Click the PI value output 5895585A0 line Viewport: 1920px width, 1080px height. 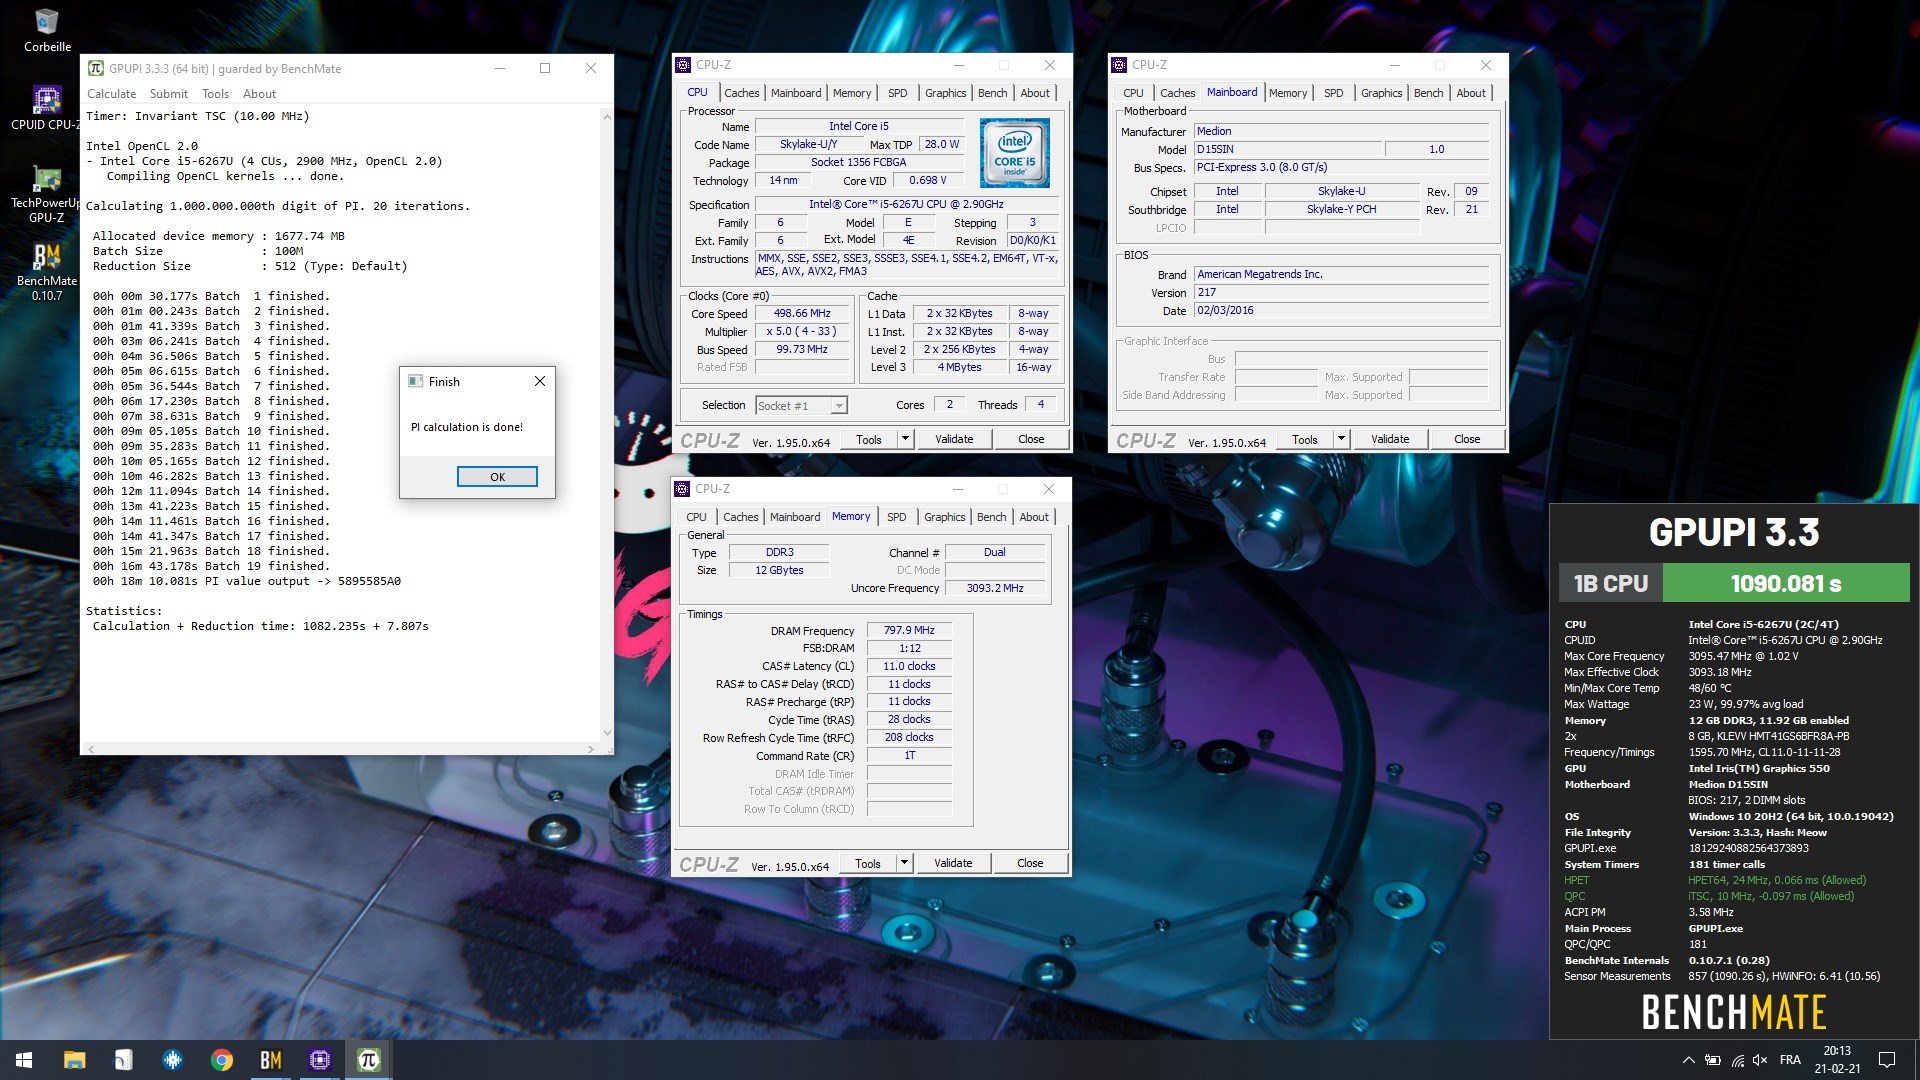coord(247,581)
